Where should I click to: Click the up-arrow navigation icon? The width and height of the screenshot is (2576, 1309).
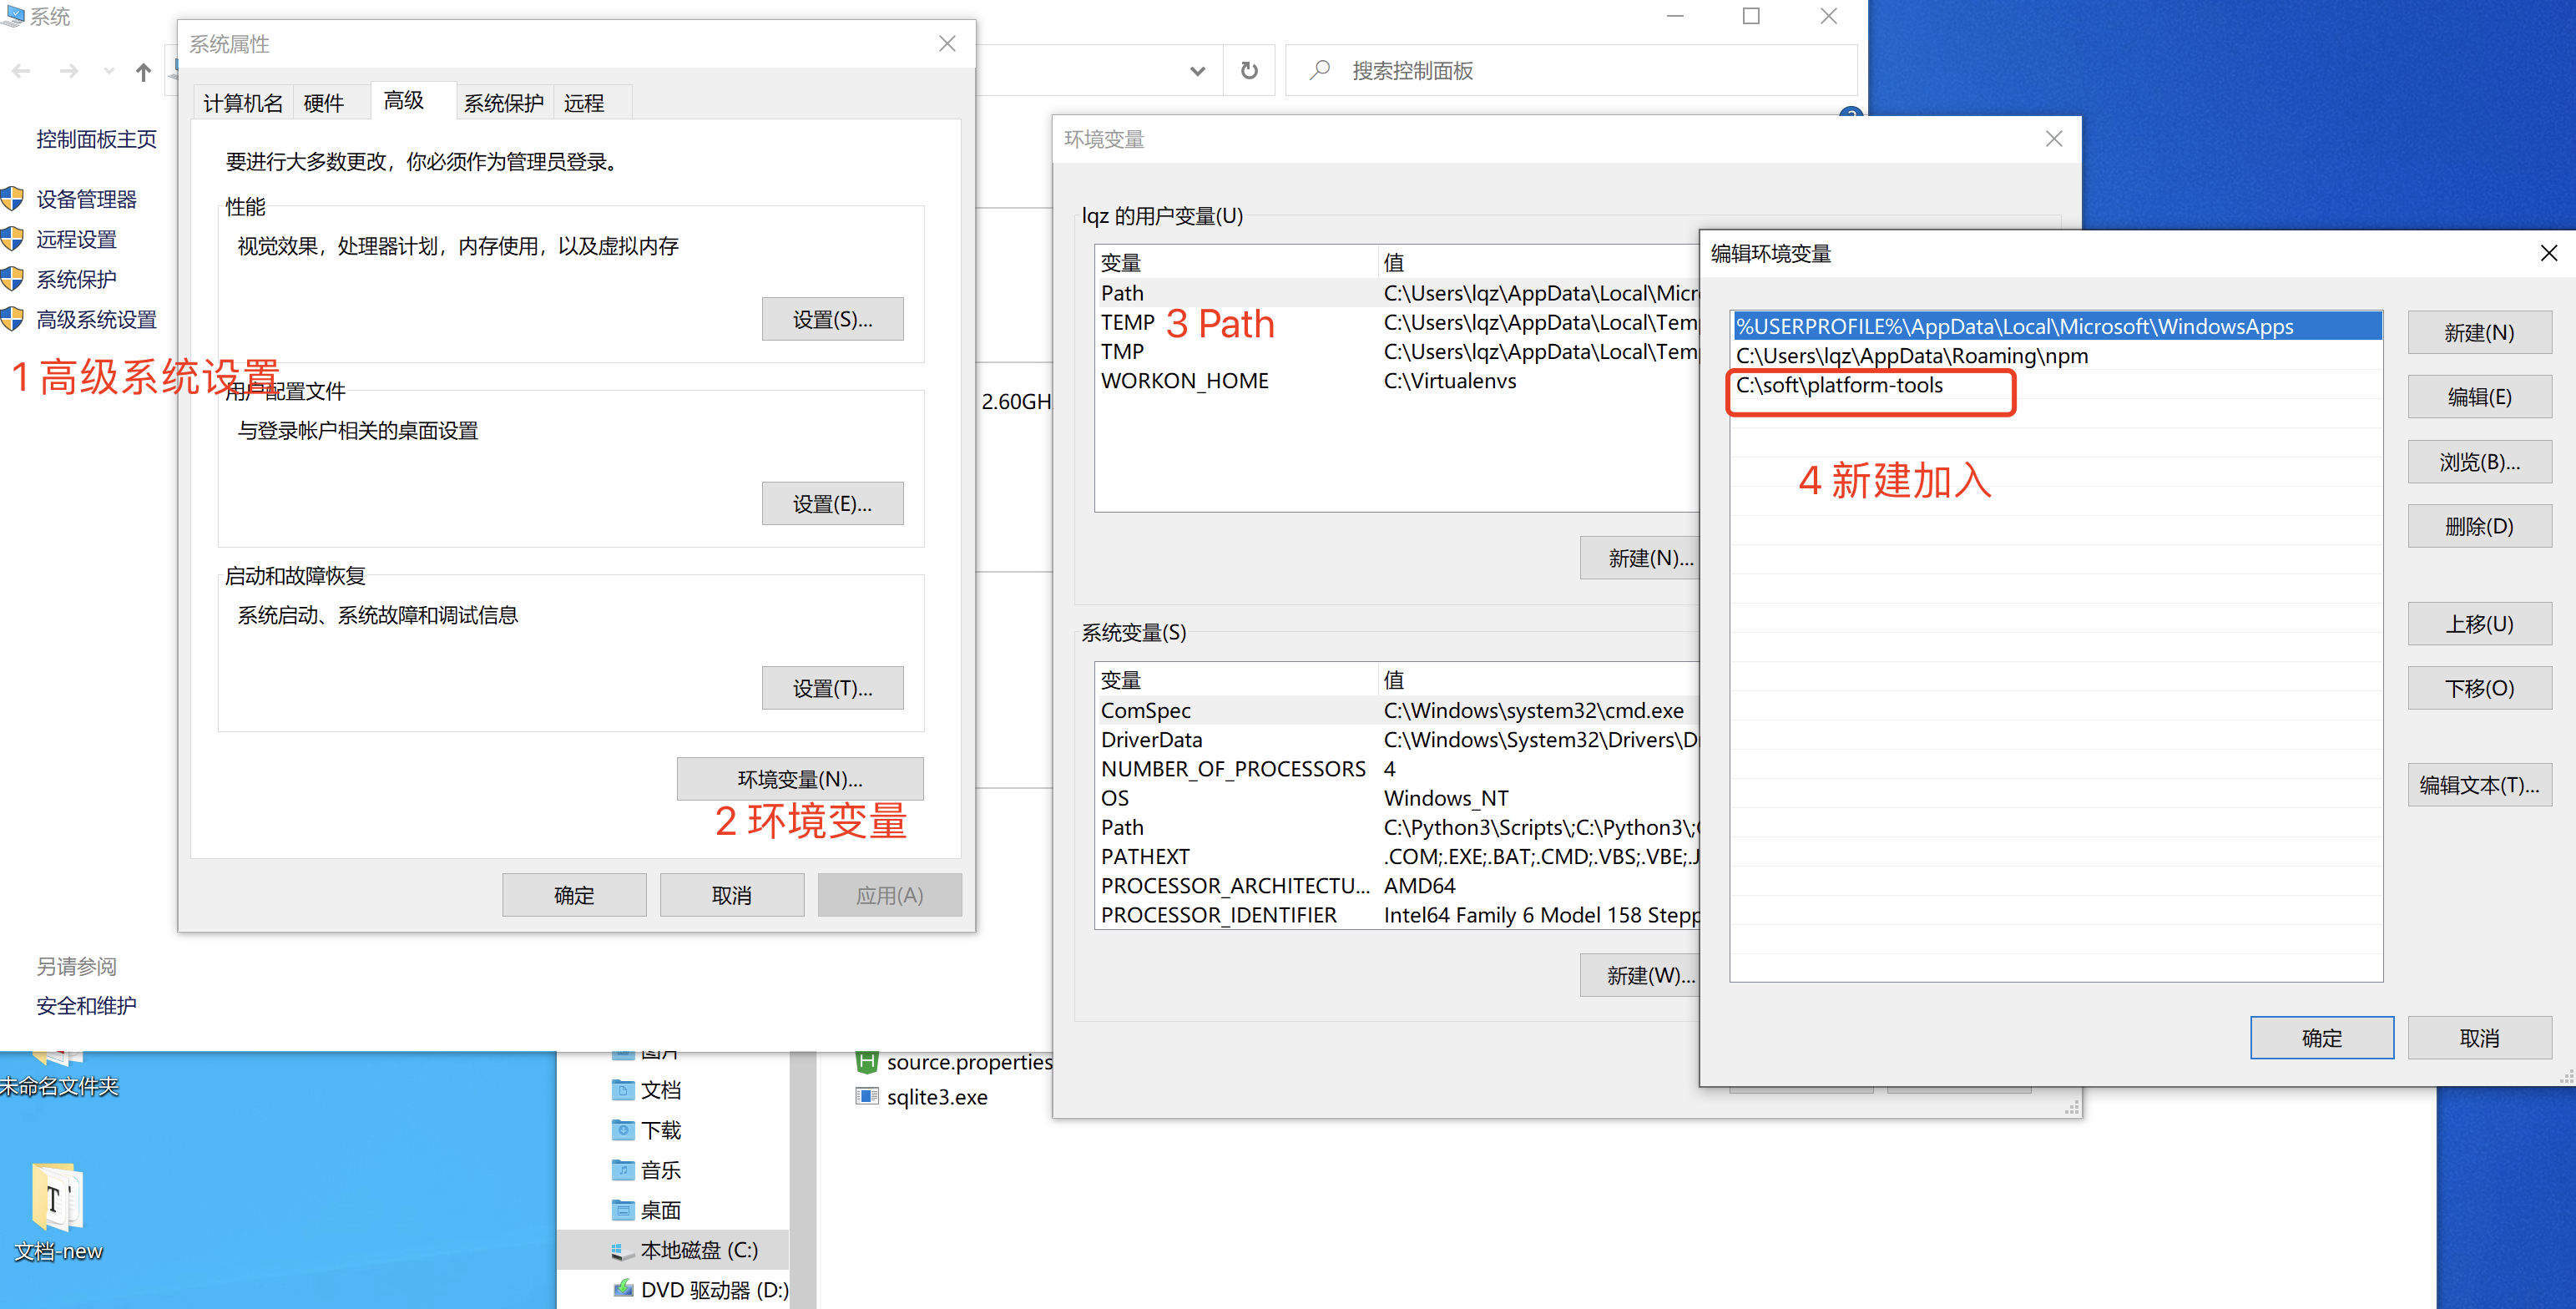coord(143,72)
